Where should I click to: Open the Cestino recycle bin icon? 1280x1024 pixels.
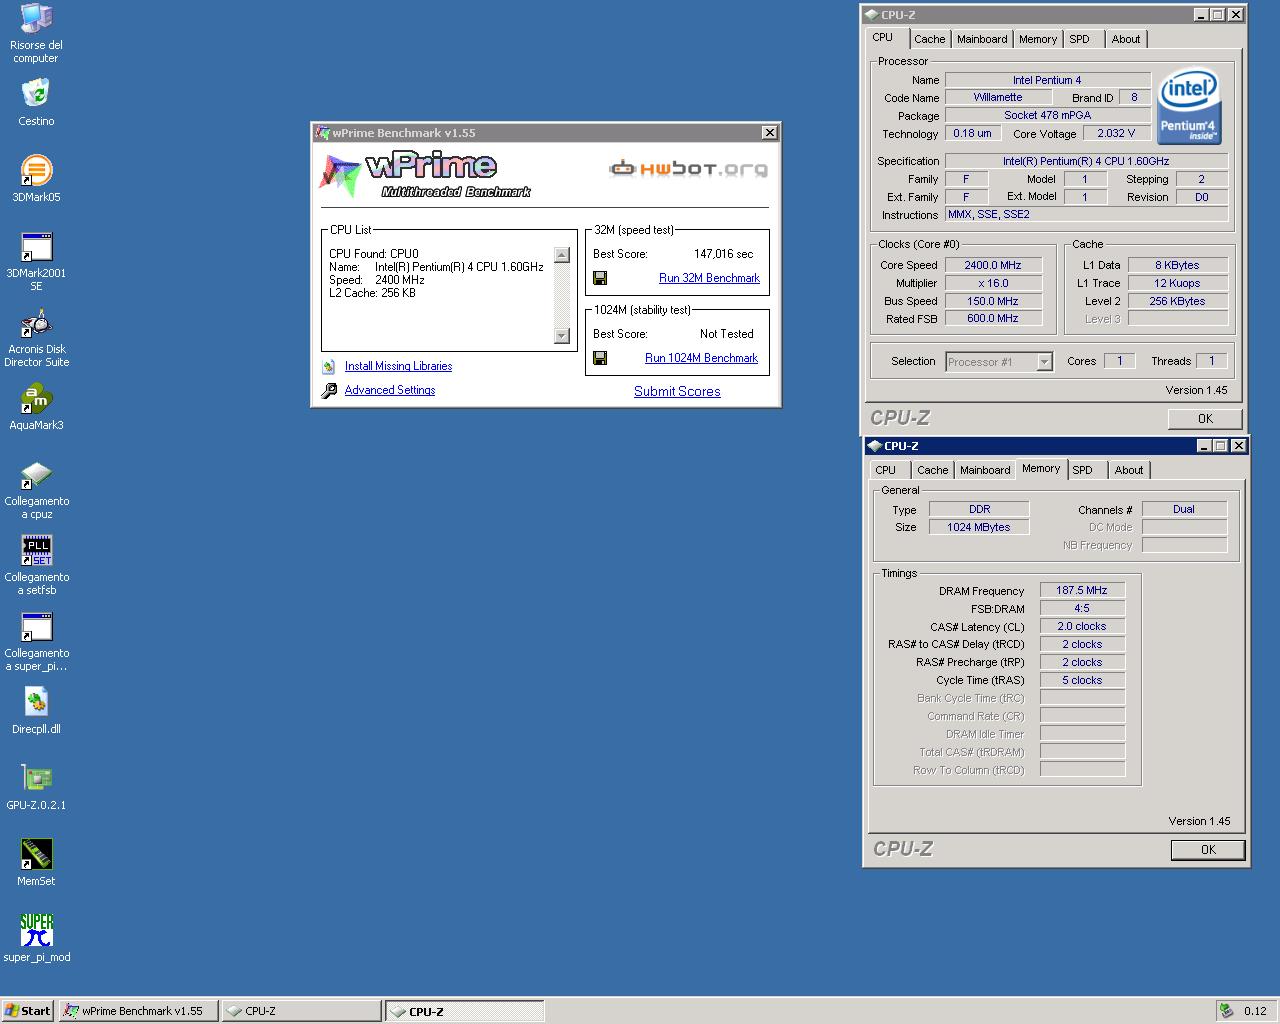36,101
